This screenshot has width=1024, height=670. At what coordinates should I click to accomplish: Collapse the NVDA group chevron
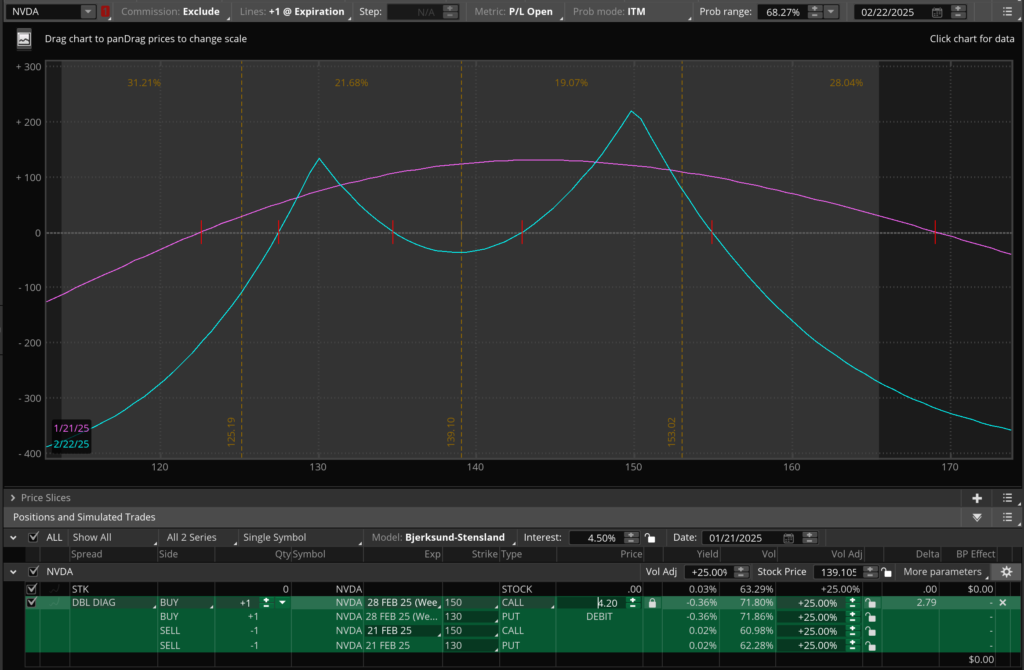pos(13,572)
